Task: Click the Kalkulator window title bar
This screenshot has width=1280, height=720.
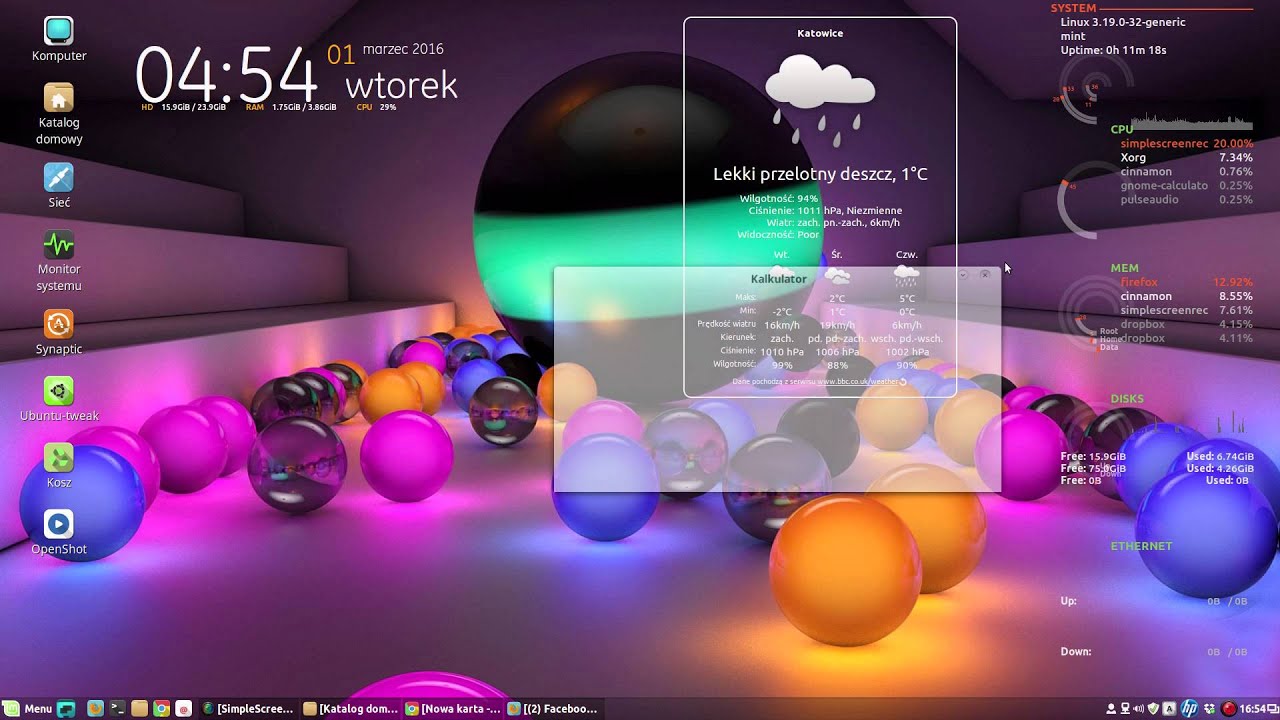Action: (778, 279)
